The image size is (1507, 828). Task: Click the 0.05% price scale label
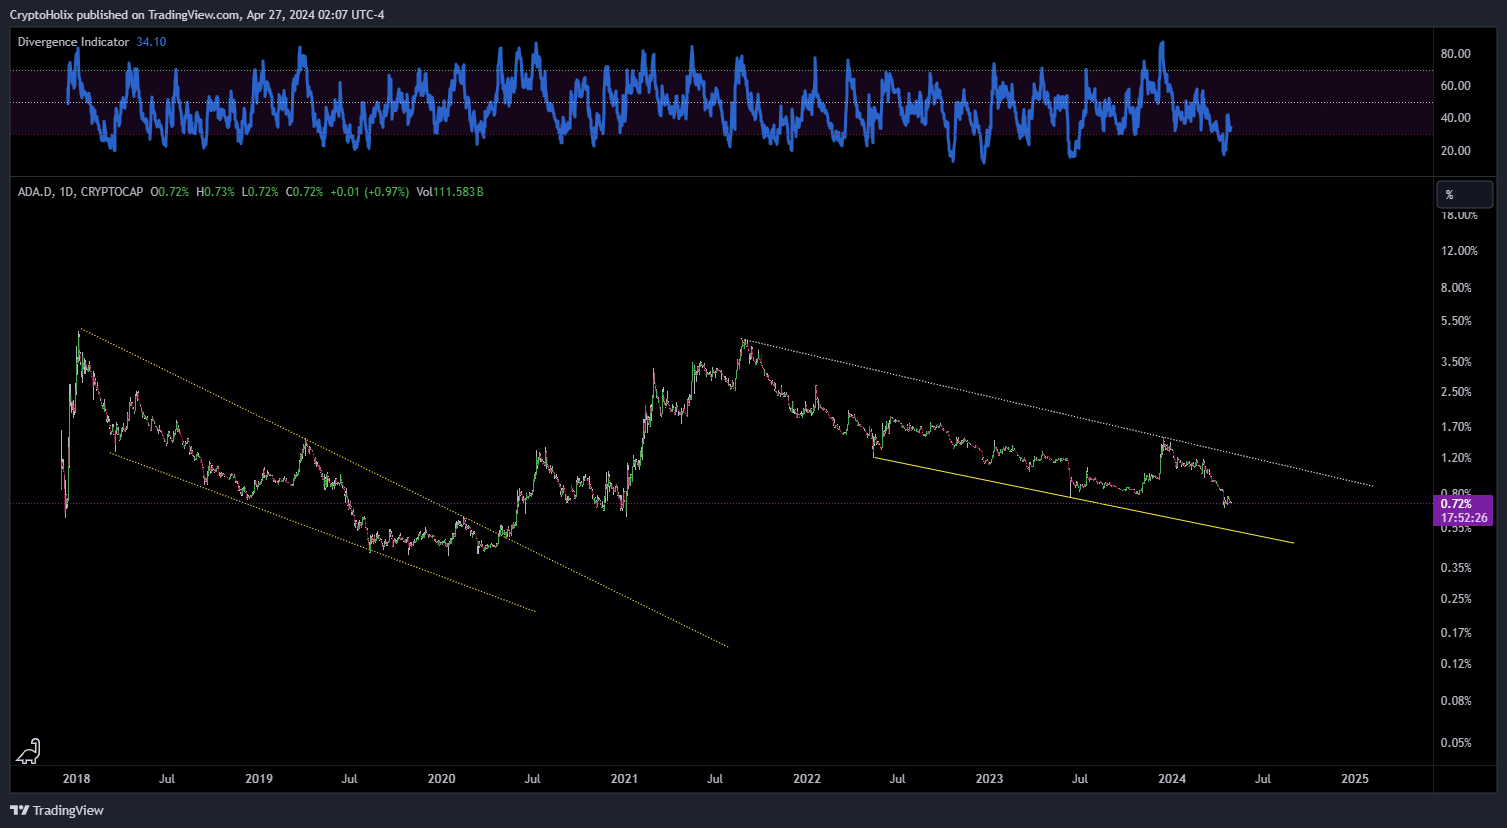[x=1456, y=743]
